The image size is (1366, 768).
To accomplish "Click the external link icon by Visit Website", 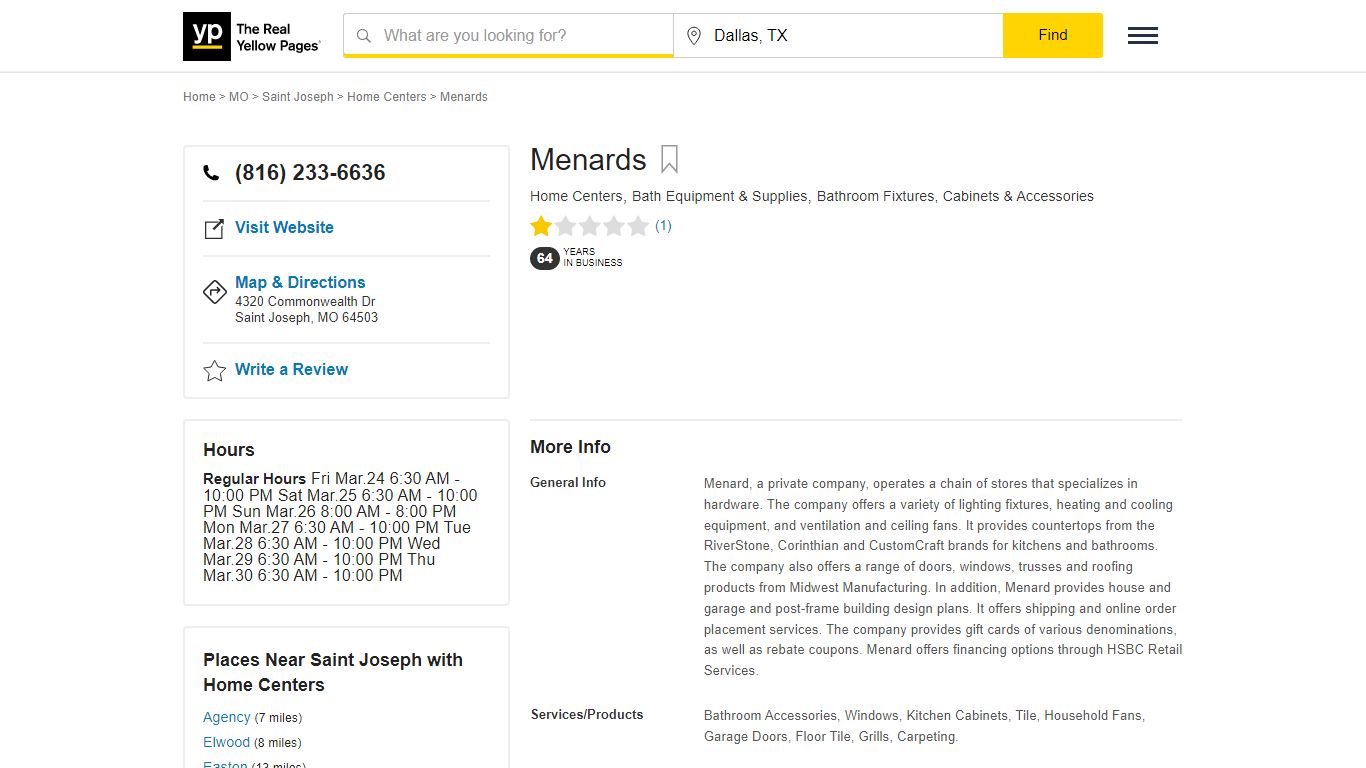I will point(214,229).
